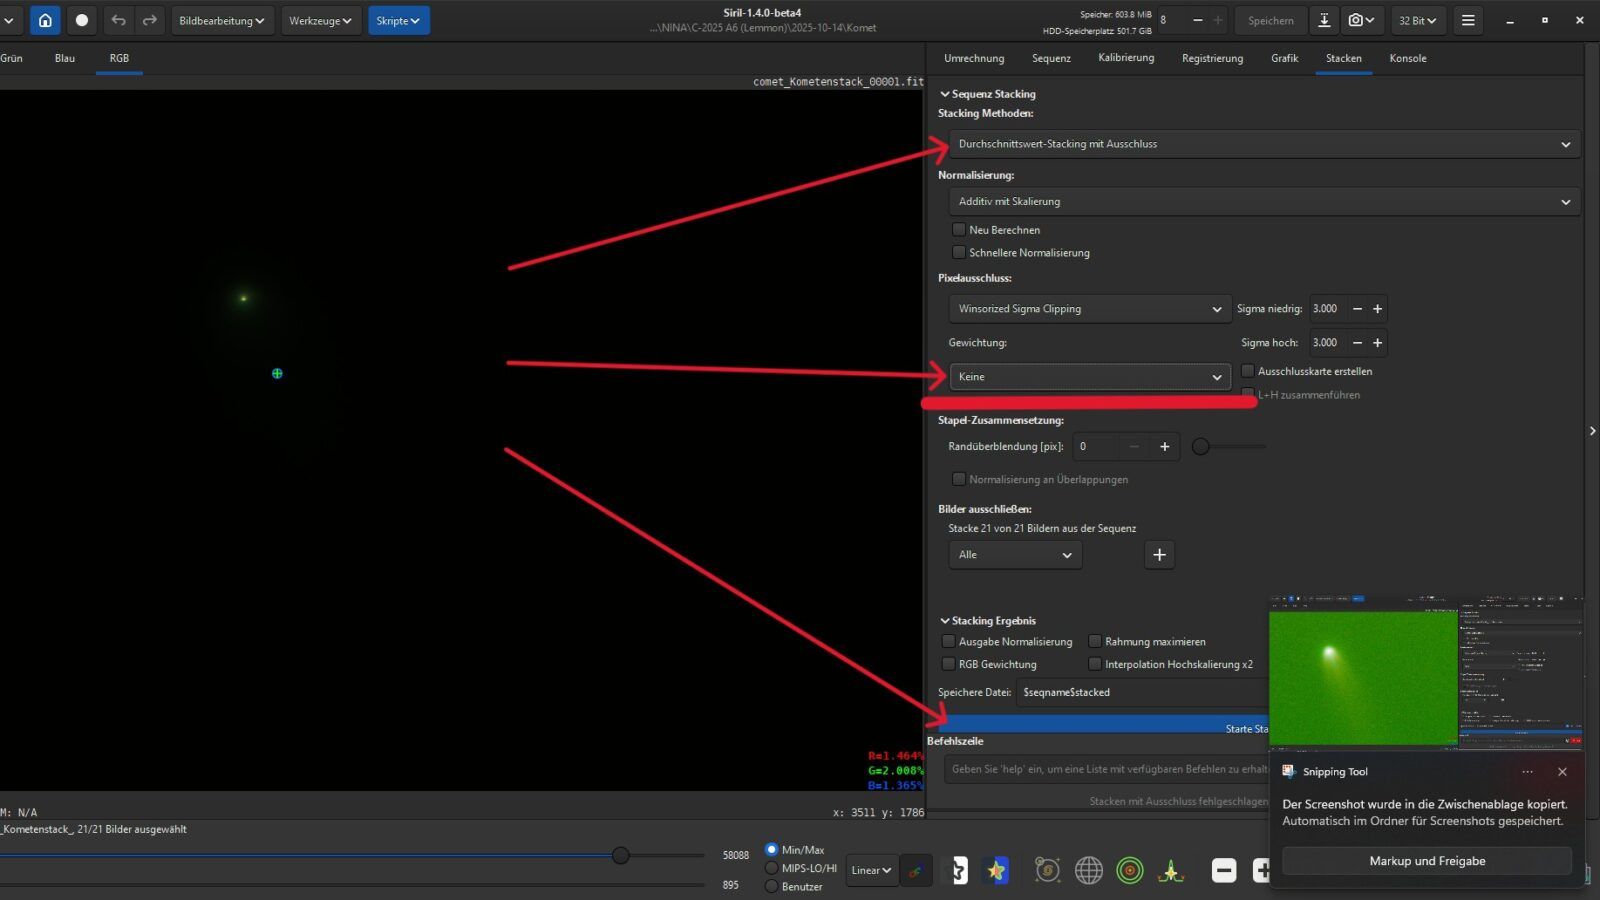
Task: Enable the Neu Berechnen checkbox
Action: [x=959, y=230]
